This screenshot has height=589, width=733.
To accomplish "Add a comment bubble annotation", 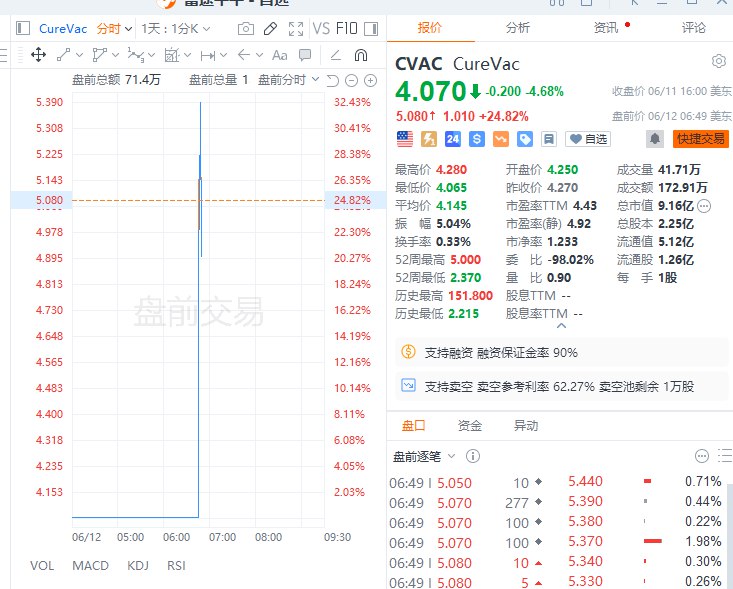I will click(305, 55).
